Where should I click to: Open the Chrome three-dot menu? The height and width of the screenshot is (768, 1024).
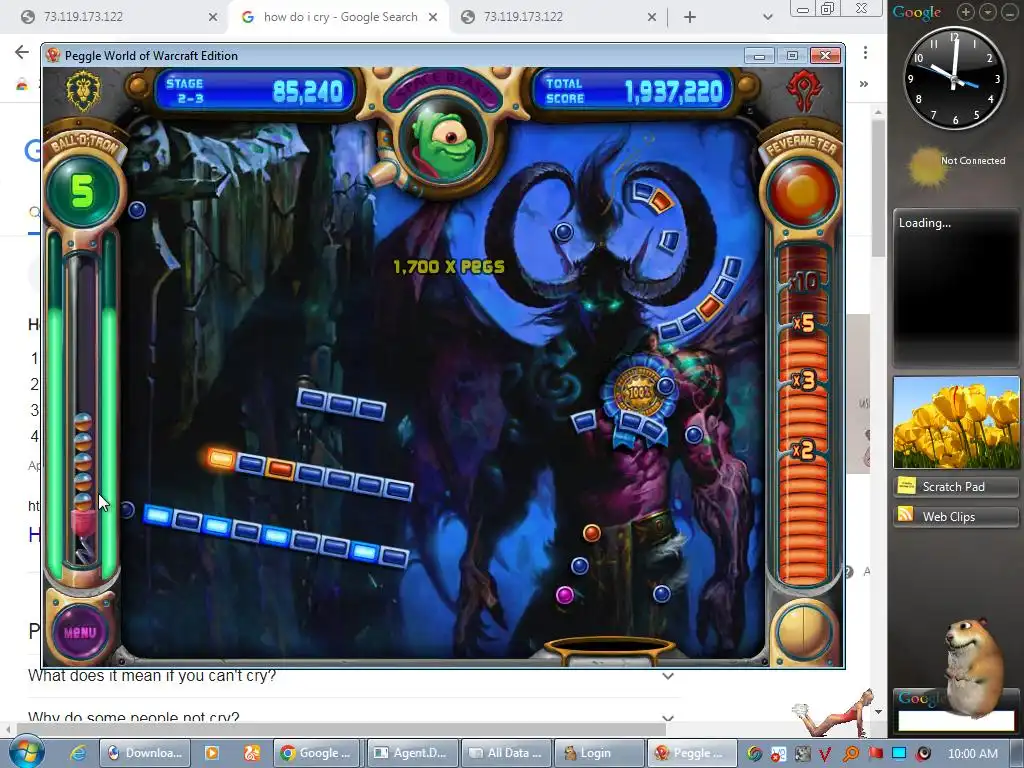tap(865, 52)
